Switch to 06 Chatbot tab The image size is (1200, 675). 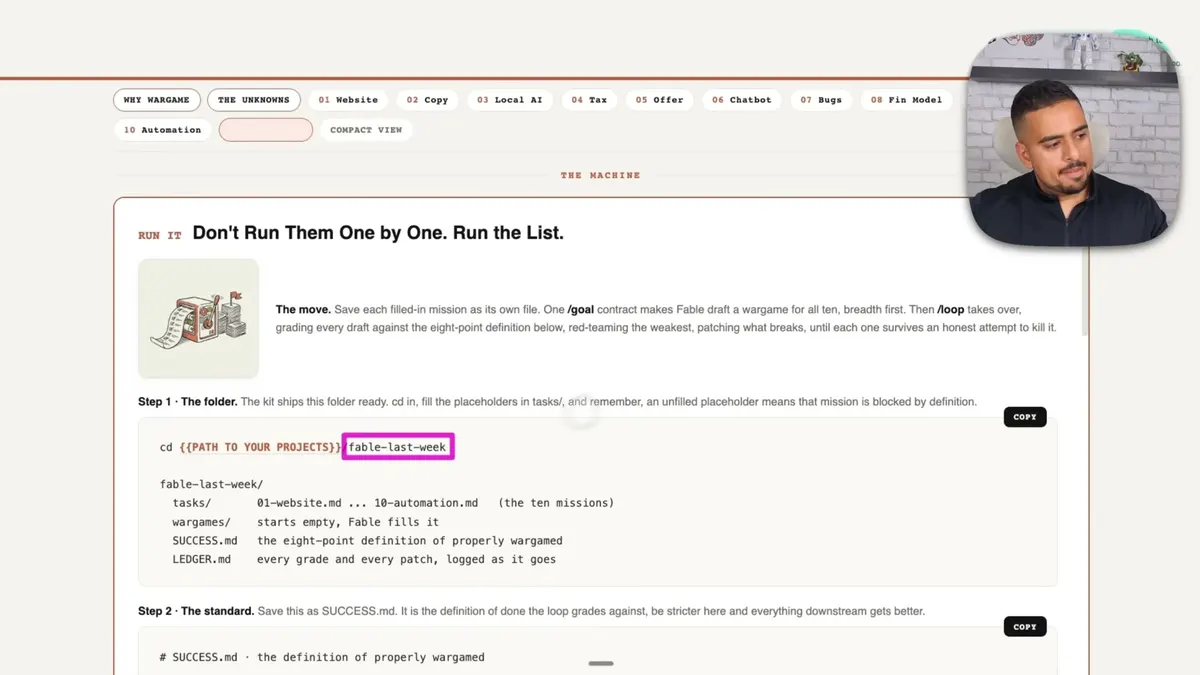pos(741,100)
